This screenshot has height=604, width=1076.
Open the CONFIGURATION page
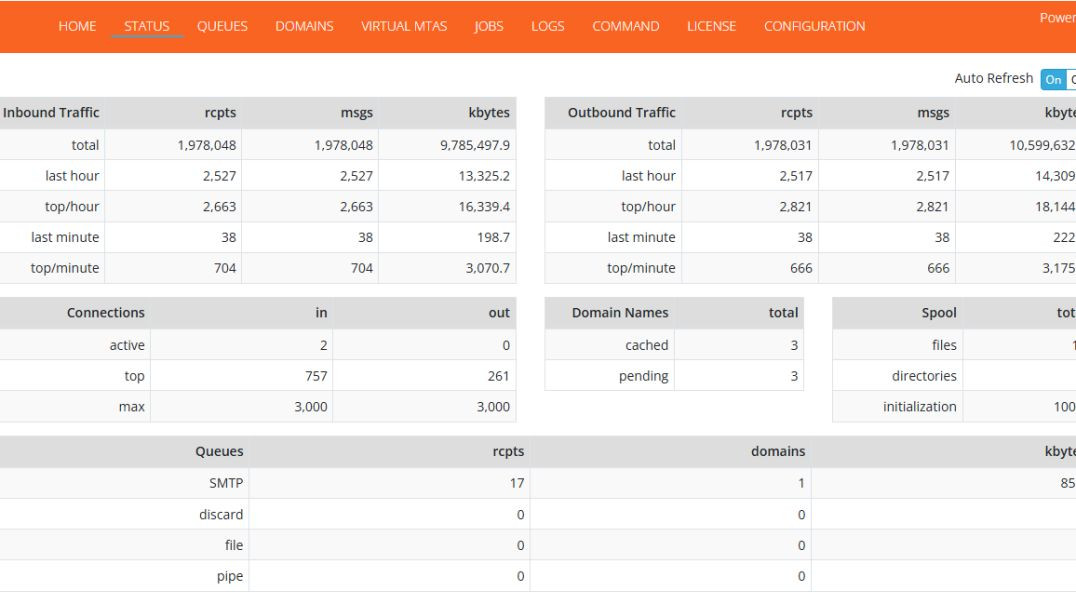click(x=814, y=26)
